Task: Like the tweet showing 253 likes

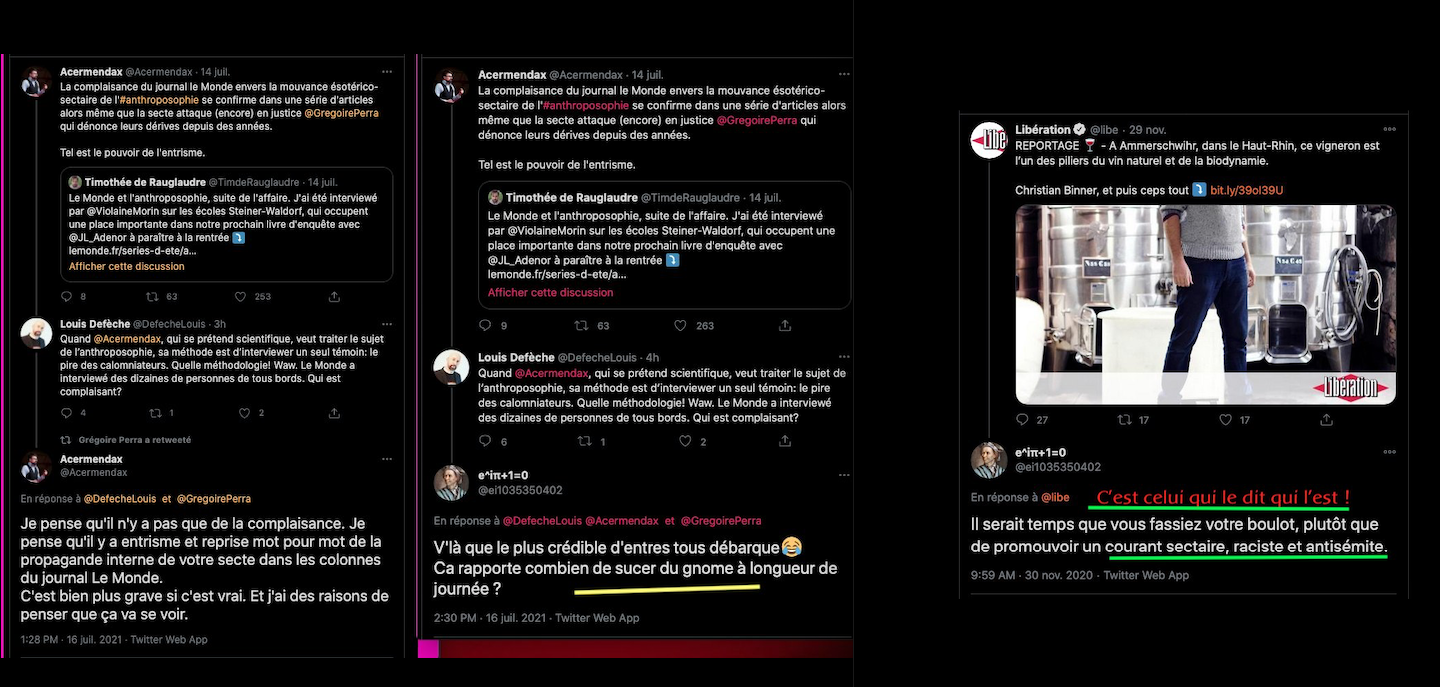Action: tap(240, 296)
